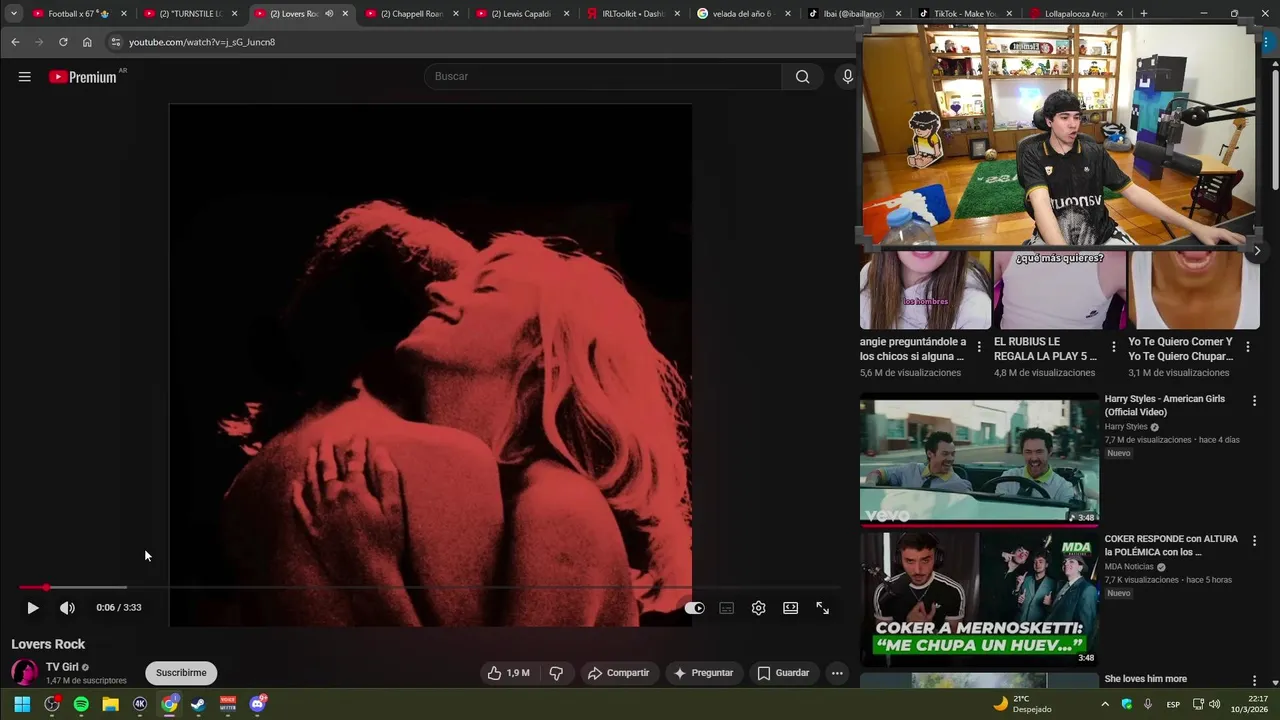1280x720 pixels.
Task: Save video with Guardar button
Action: click(x=783, y=673)
